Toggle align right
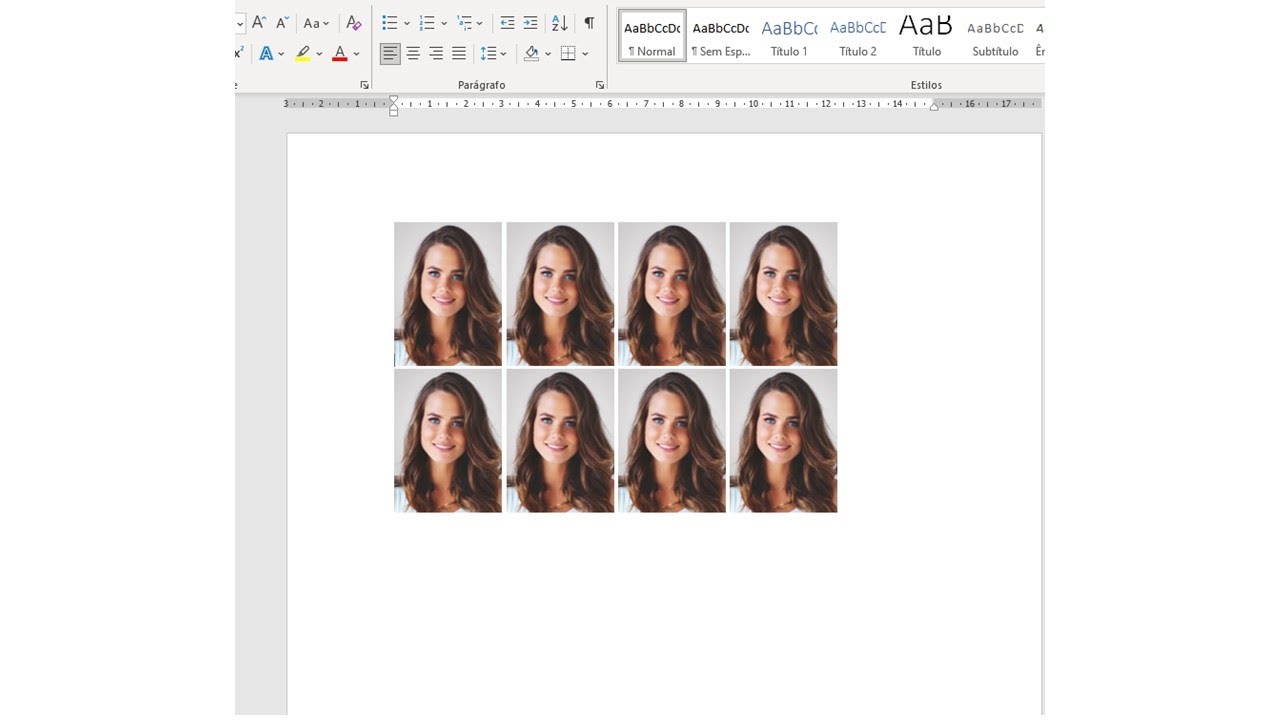 click(436, 54)
